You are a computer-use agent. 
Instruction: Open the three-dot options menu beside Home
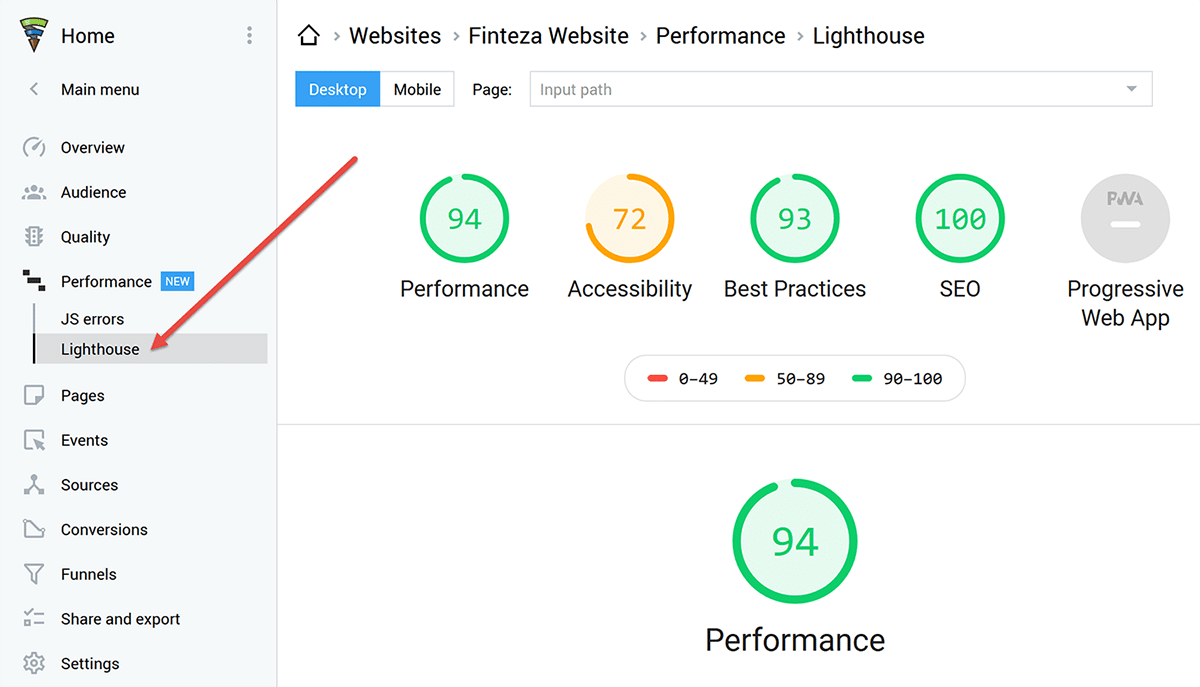point(249,36)
